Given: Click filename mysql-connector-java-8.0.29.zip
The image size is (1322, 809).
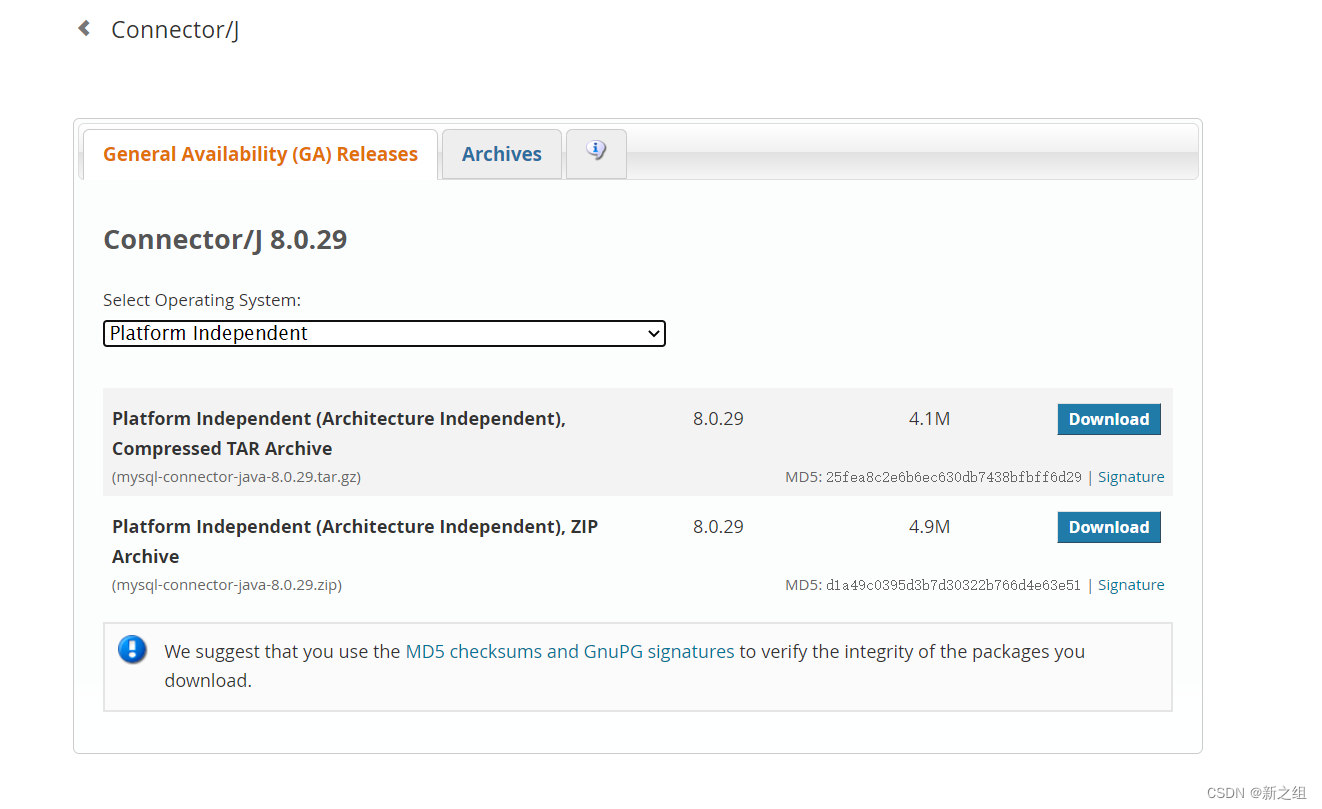Looking at the screenshot, I should coord(227,585).
